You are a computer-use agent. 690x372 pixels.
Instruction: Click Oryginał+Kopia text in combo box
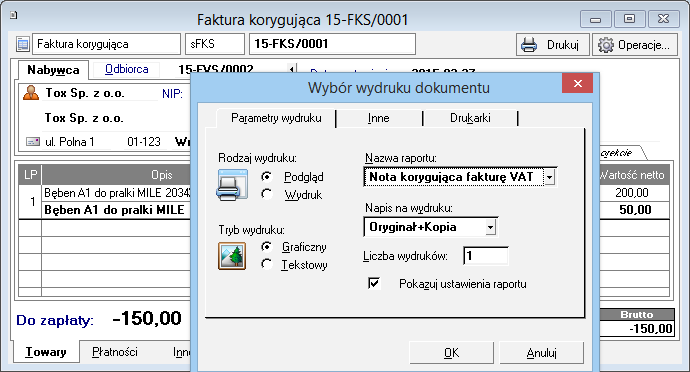(413, 227)
